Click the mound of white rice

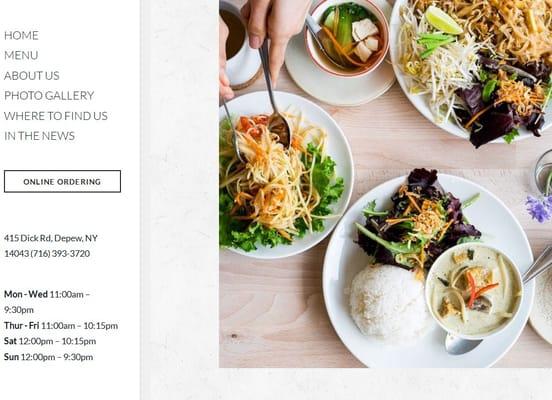pyautogui.click(x=387, y=303)
